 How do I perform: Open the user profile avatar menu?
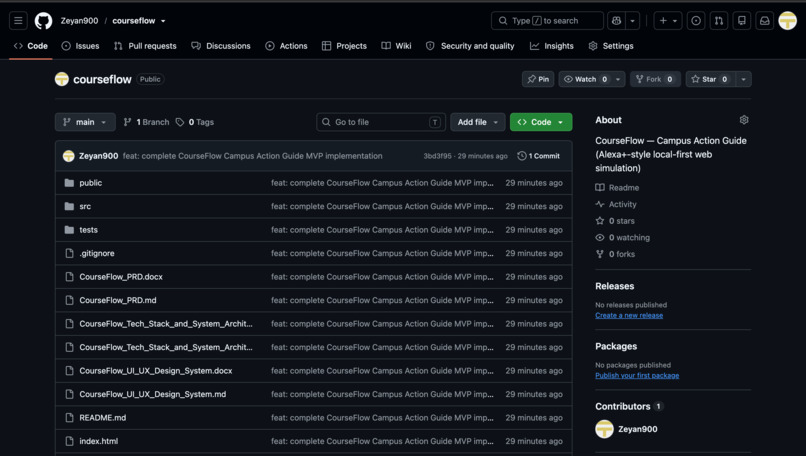787,21
